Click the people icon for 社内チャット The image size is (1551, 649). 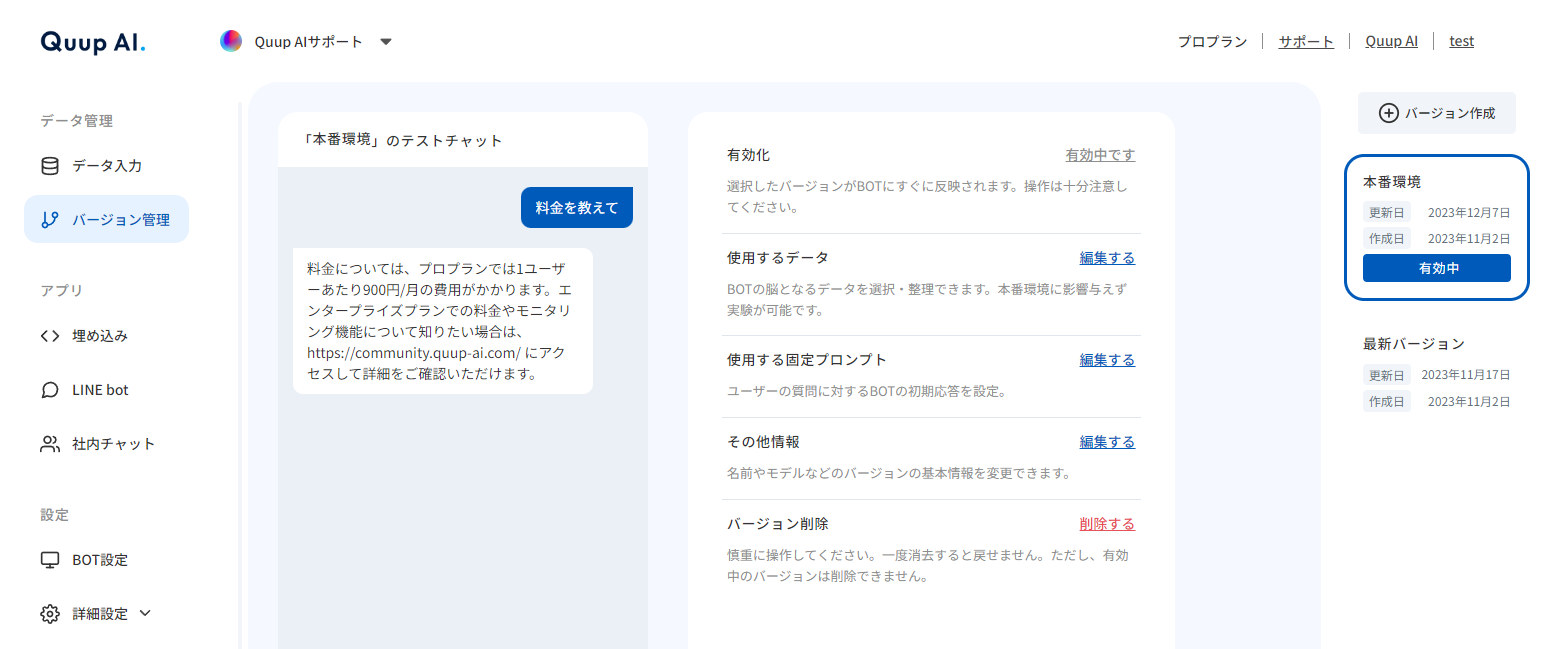(50, 444)
